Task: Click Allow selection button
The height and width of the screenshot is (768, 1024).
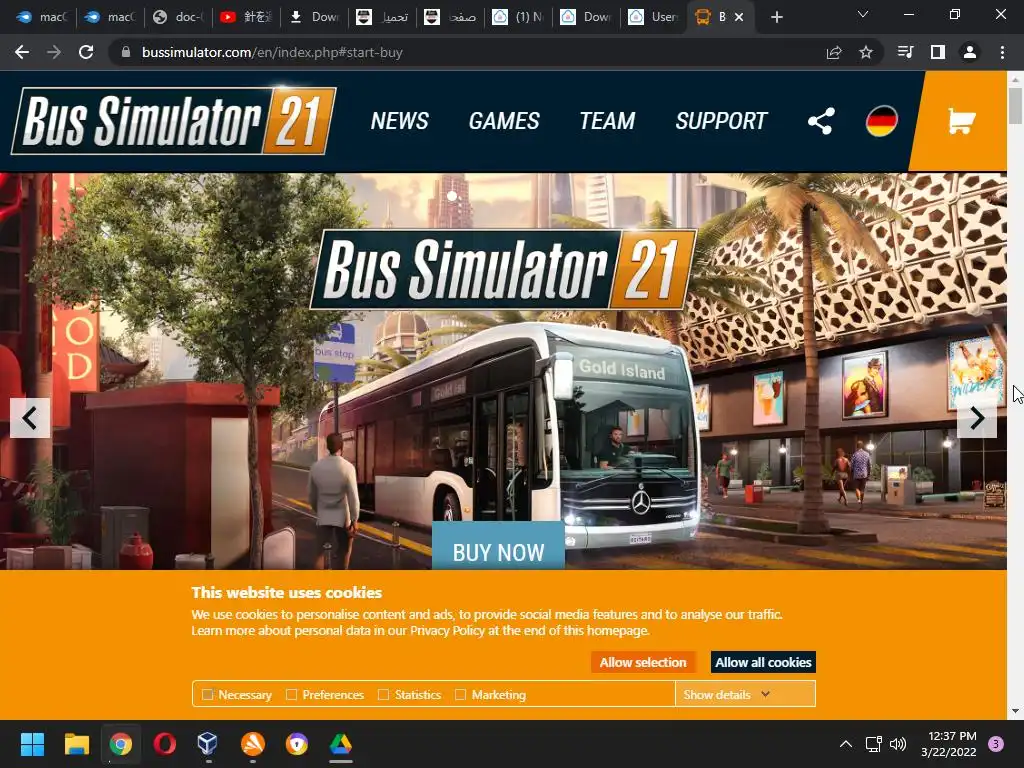Action: [x=643, y=662]
